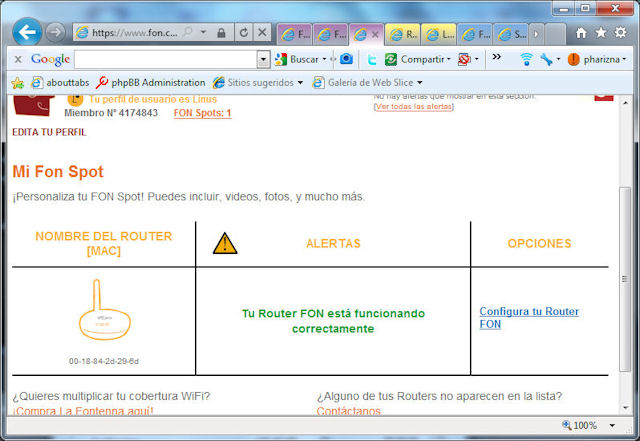Click the Twitter bird icon
This screenshot has width=640, height=441.
pyautogui.click(x=371, y=60)
